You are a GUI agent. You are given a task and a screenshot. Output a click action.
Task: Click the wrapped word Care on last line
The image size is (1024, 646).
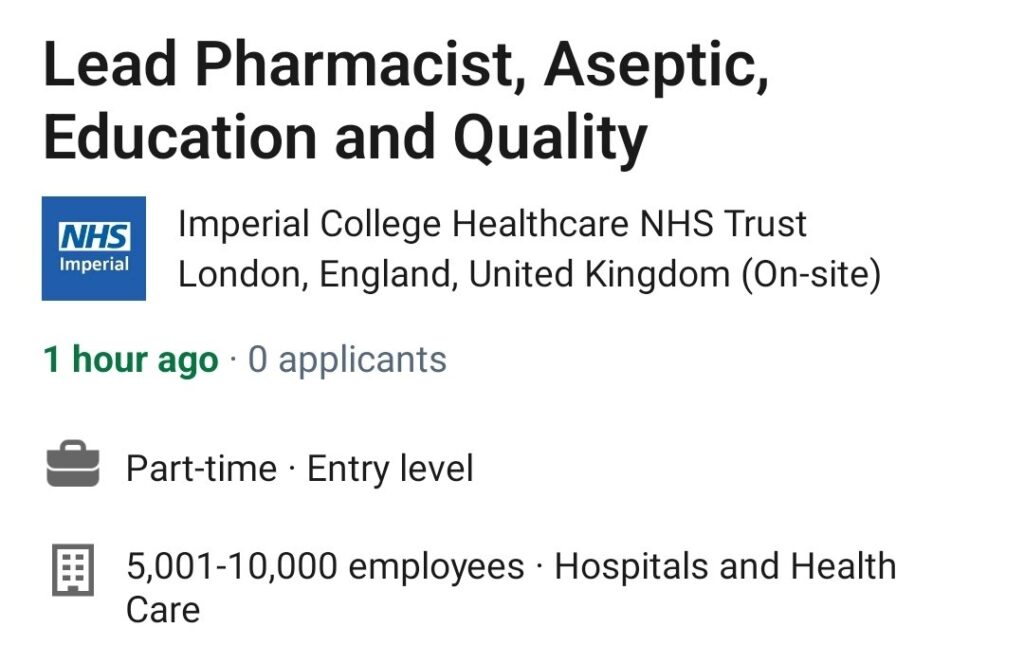(x=163, y=610)
